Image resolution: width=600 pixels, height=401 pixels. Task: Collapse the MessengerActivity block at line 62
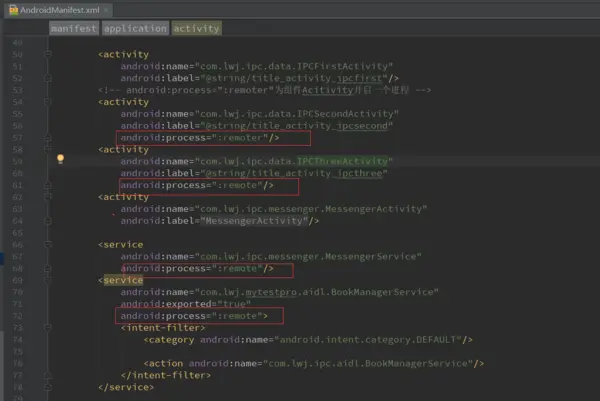pos(48,197)
